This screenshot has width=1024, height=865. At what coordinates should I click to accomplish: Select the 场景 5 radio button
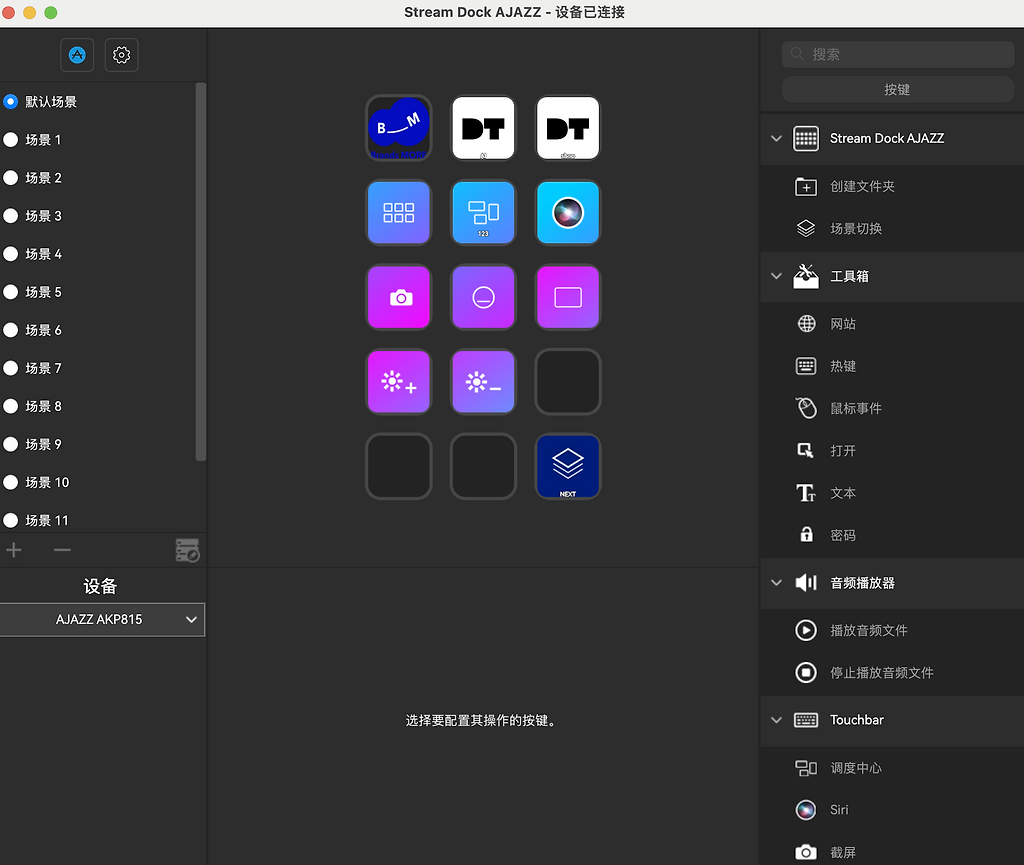point(10,292)
